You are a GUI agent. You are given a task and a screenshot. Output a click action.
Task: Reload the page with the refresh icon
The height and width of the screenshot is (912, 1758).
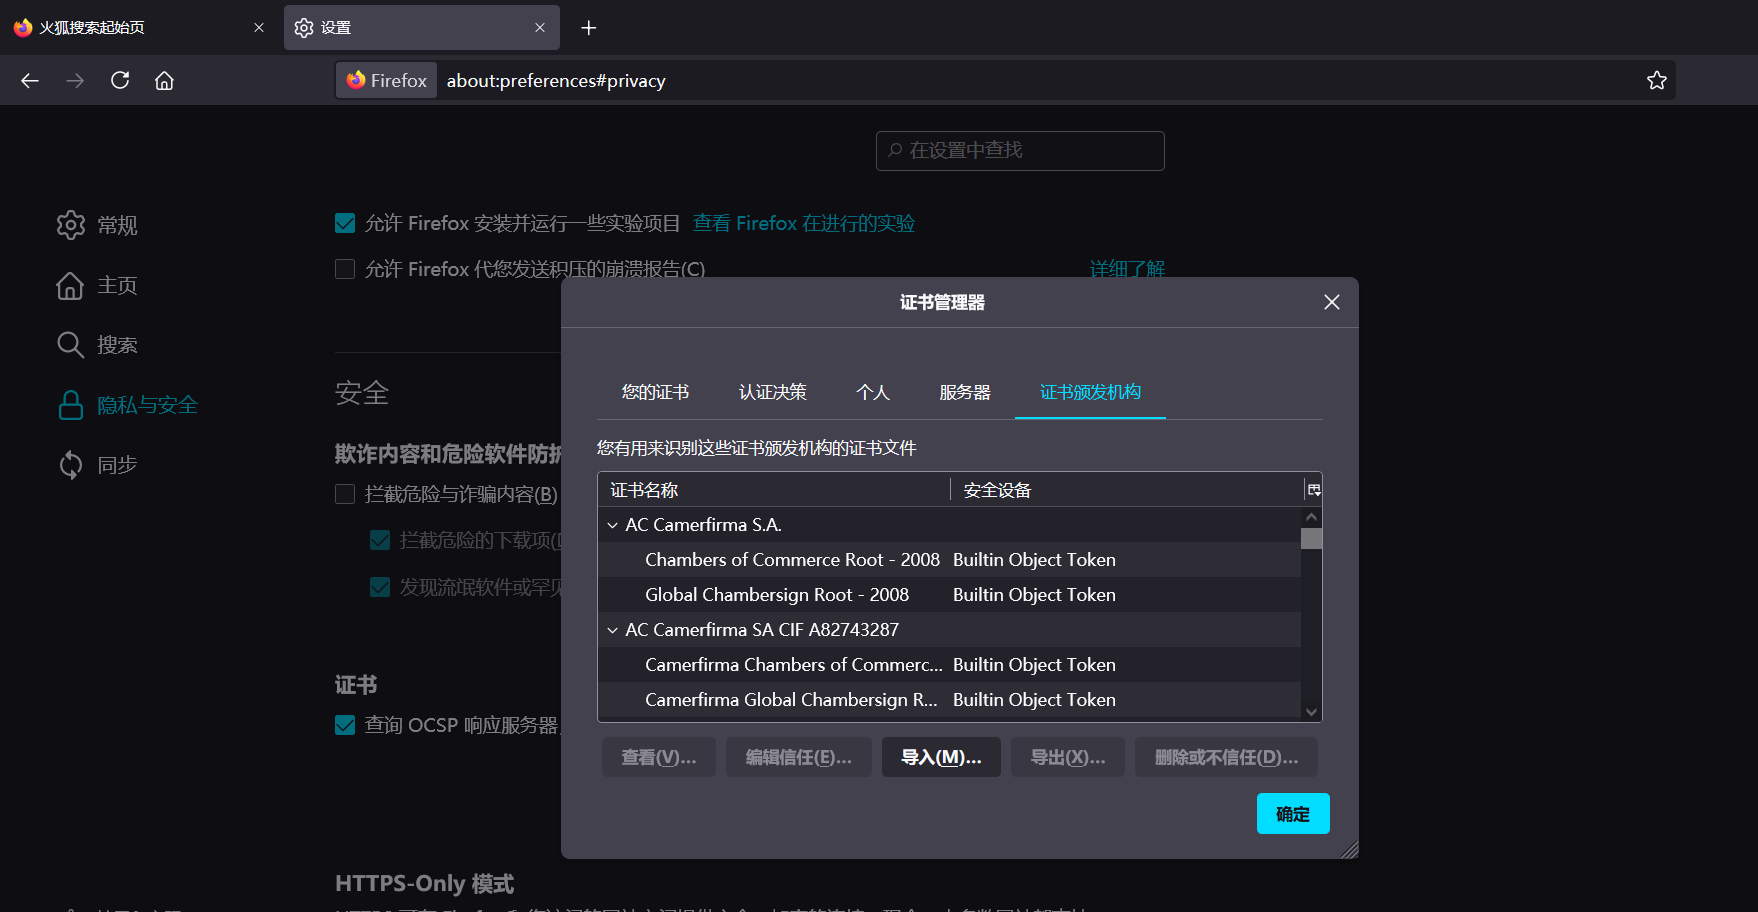tap(119, 80)
